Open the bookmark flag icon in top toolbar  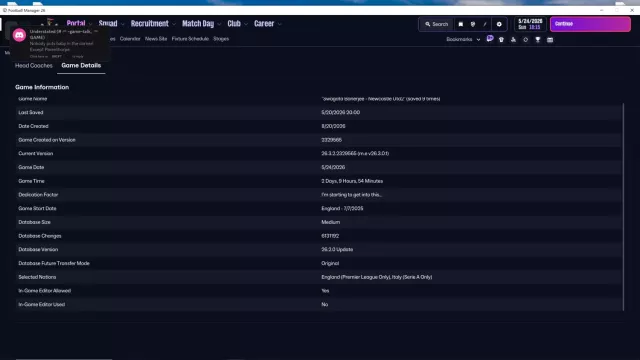coord(460,24)
